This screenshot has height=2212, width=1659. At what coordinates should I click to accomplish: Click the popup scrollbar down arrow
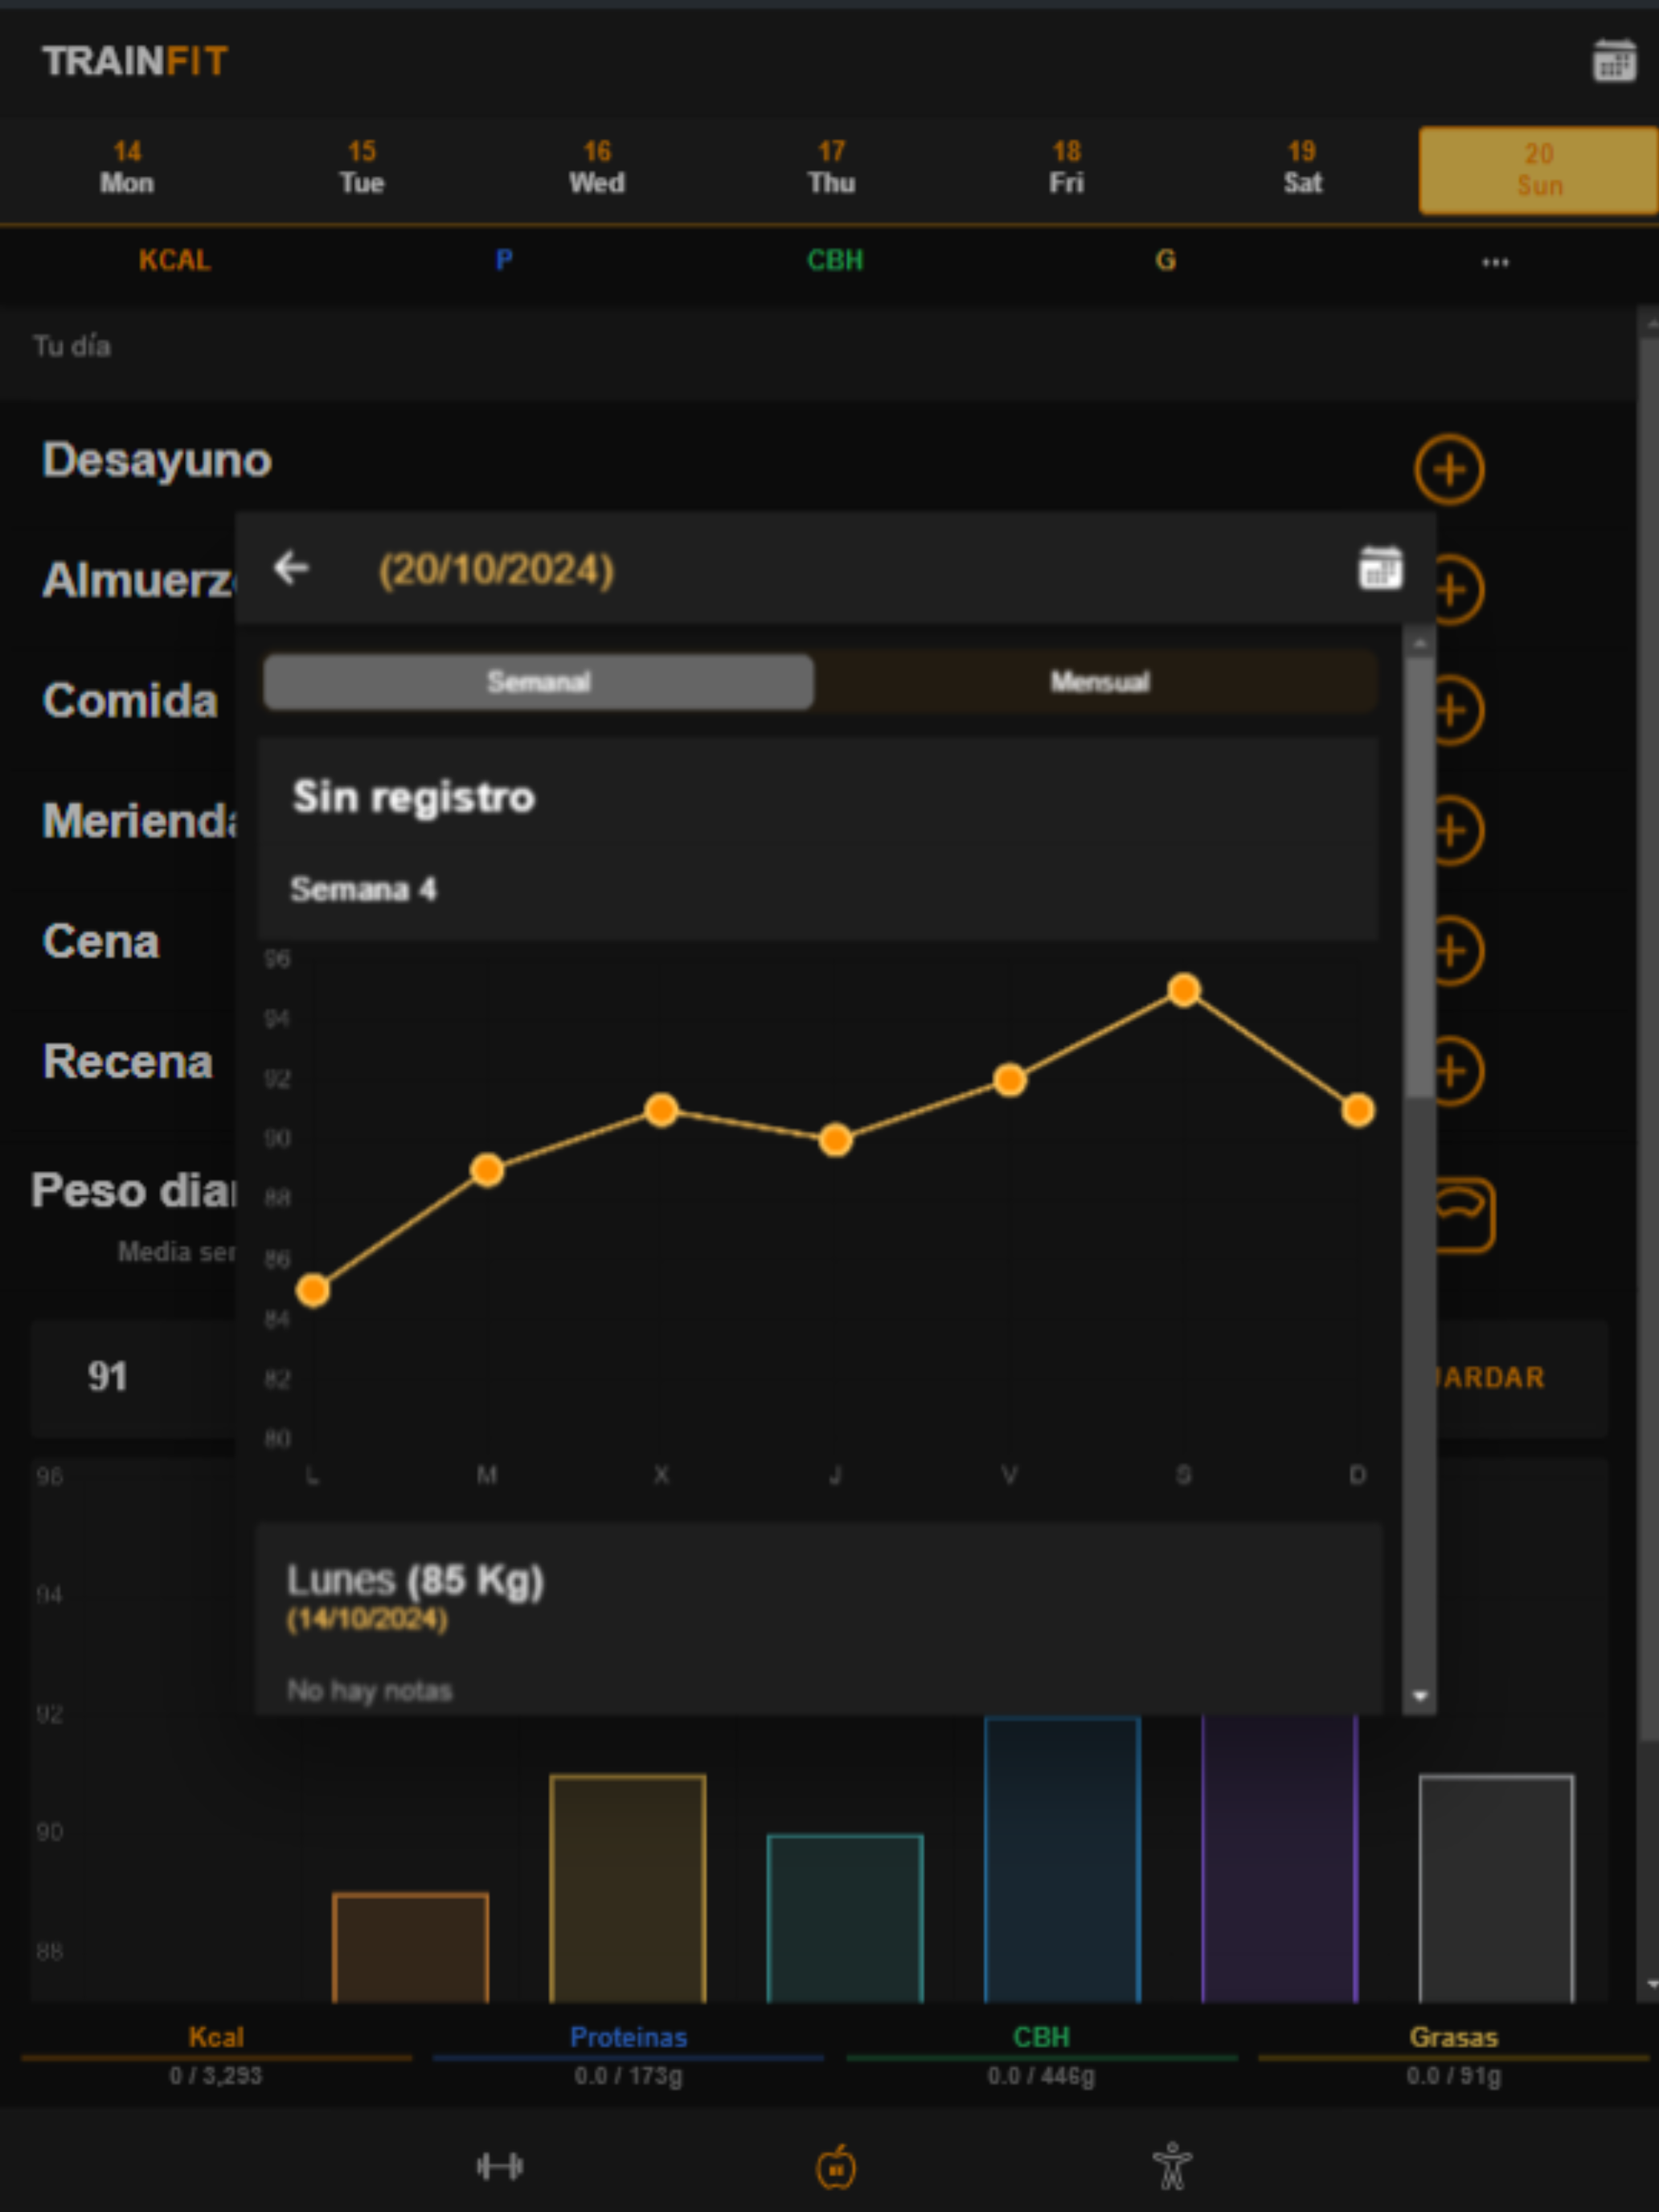coord(1419,1697)
